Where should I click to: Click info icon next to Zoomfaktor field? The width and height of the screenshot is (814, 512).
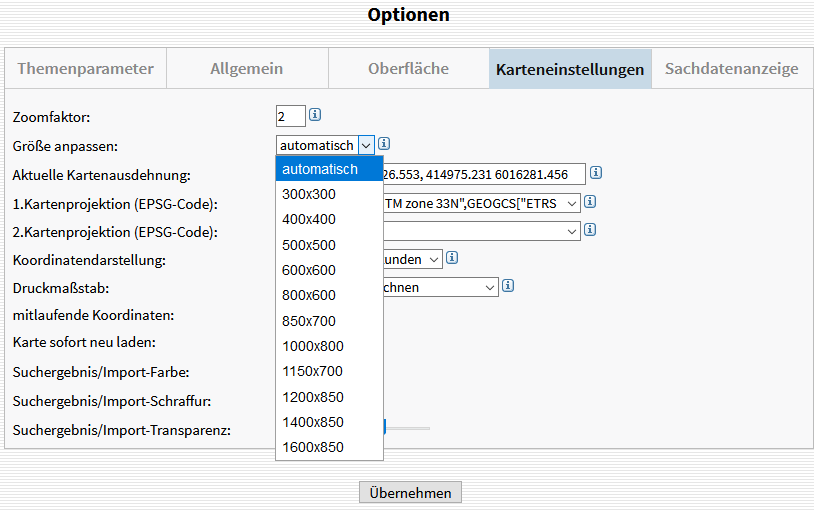[x=315, y=115]
